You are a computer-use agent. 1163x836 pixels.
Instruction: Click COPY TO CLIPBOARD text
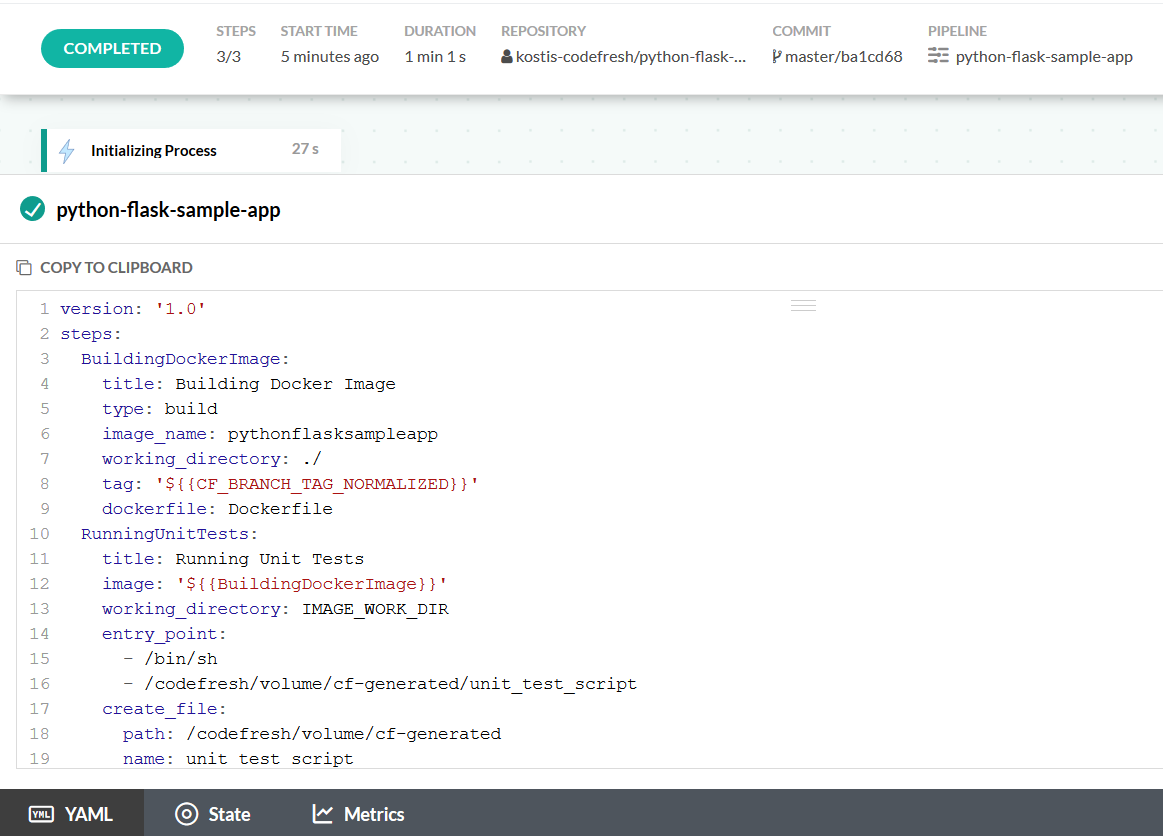(116, 268)
